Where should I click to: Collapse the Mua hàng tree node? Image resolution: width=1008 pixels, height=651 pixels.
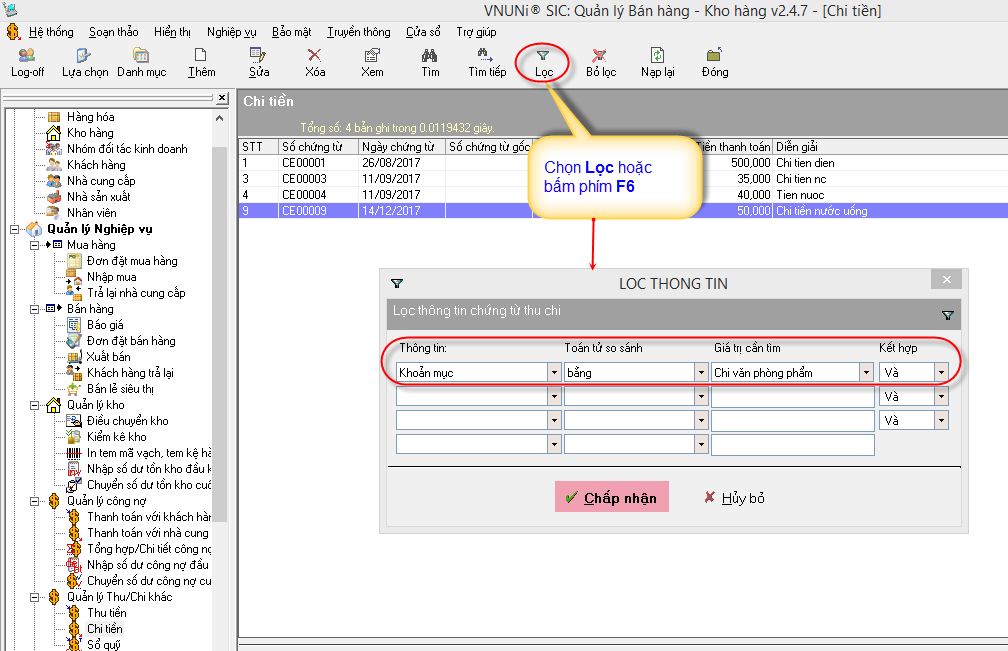pos(35,245)
